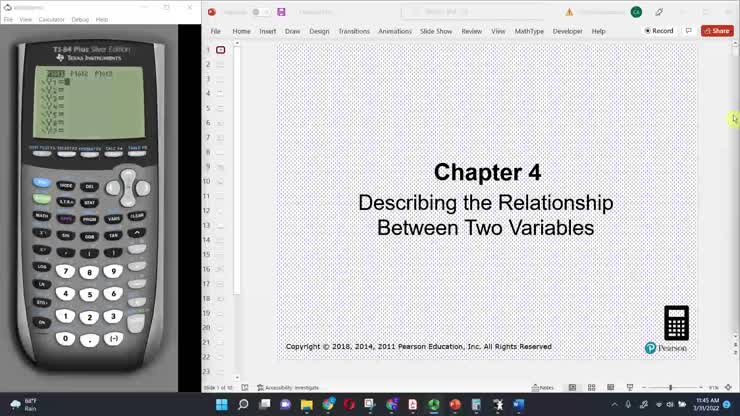The width and height of the screenshot is (740, 416).
Task: Select slide 1 thumbnail in slide panel
Action: (x=220, y=50)
